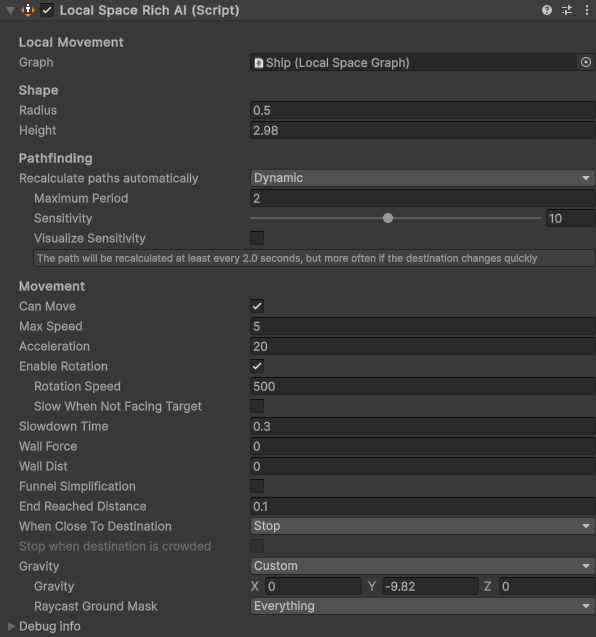The image size is (596, 637).
Task: Open Recalculate paths automatically dropdown
Action: click(x=423, y=178)
